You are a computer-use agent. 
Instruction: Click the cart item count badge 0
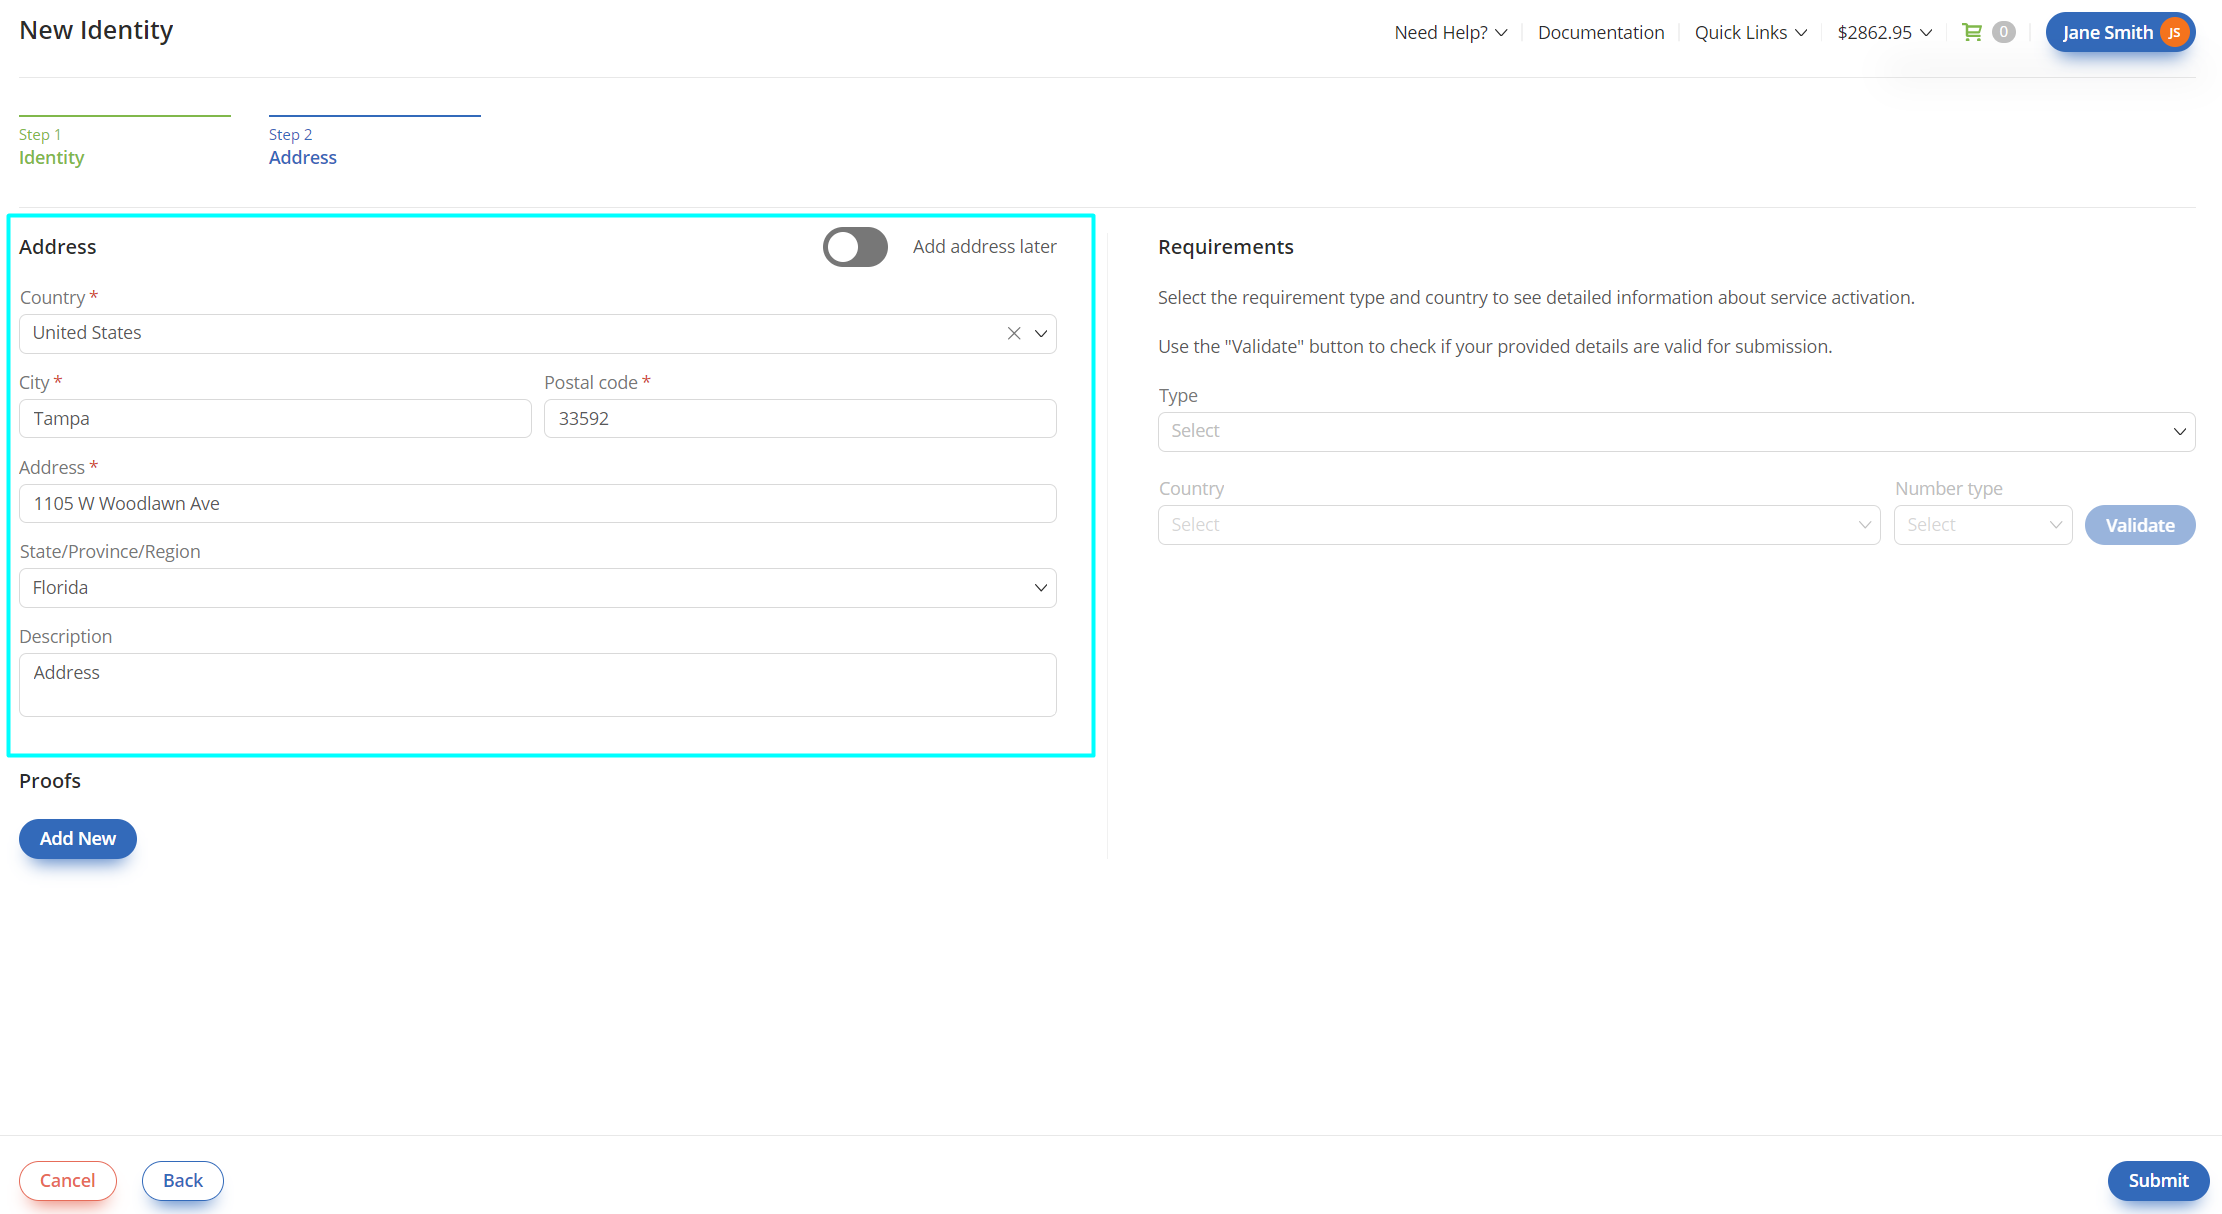click(2003, 32)
